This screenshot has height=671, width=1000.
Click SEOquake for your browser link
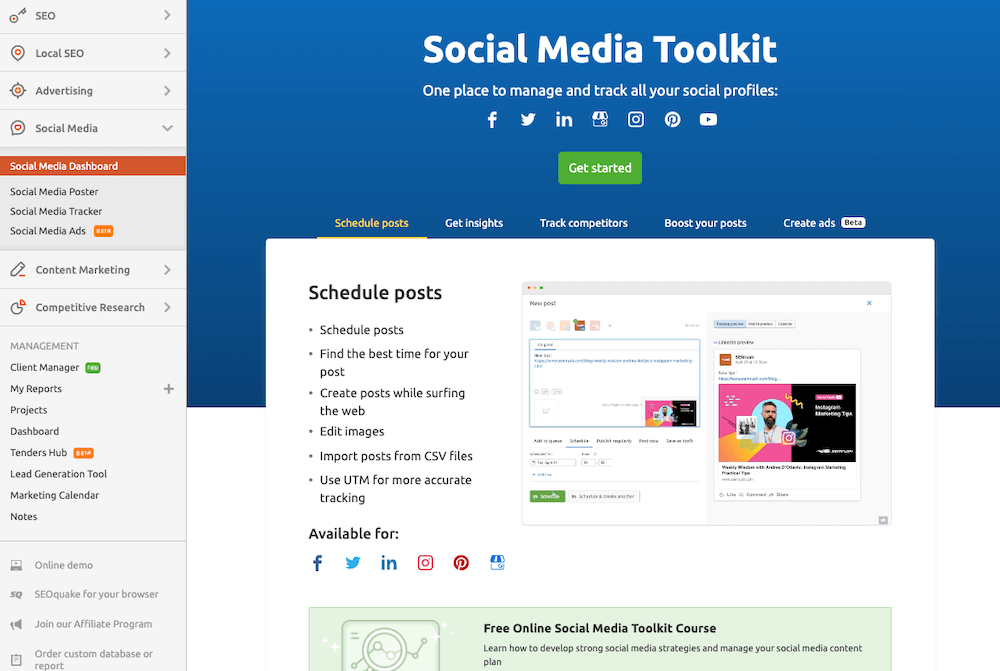96,594
